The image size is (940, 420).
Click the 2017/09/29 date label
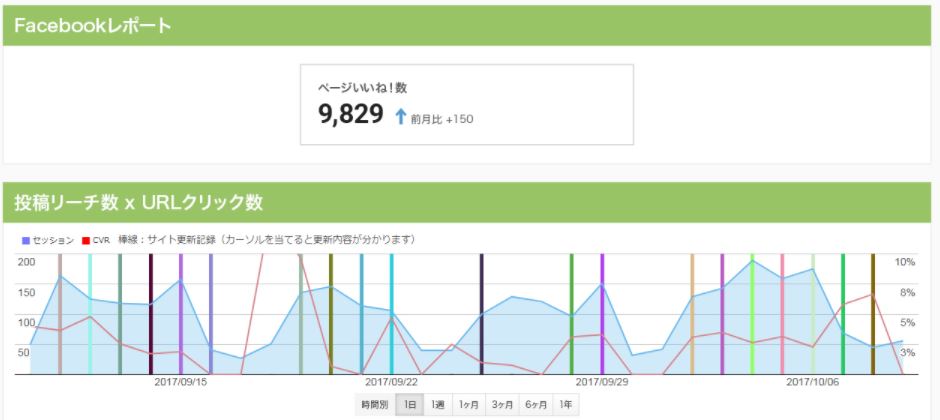[602, 382]
